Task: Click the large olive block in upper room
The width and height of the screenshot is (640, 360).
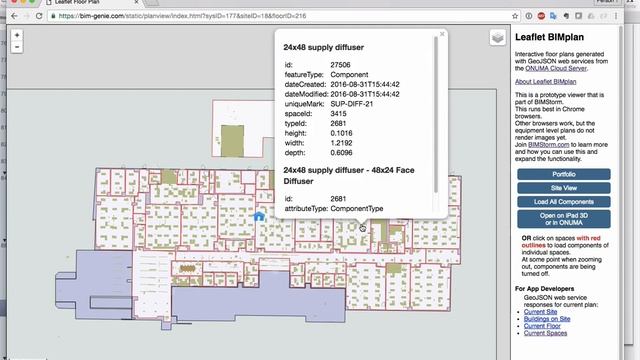Action: click(x=232, y=141)
